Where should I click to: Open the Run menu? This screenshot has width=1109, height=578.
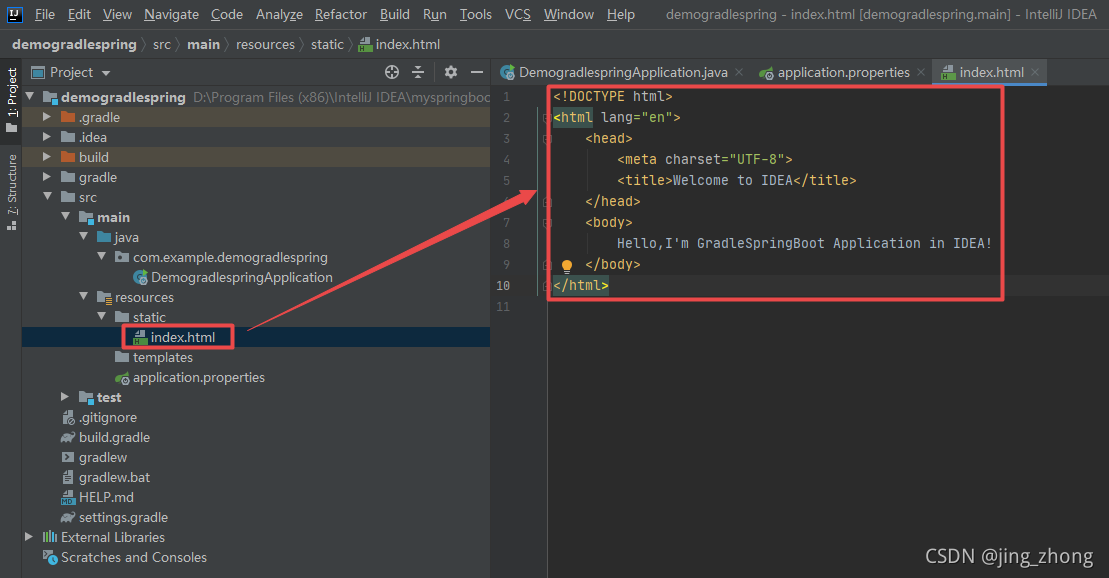[x=435, y=14]
